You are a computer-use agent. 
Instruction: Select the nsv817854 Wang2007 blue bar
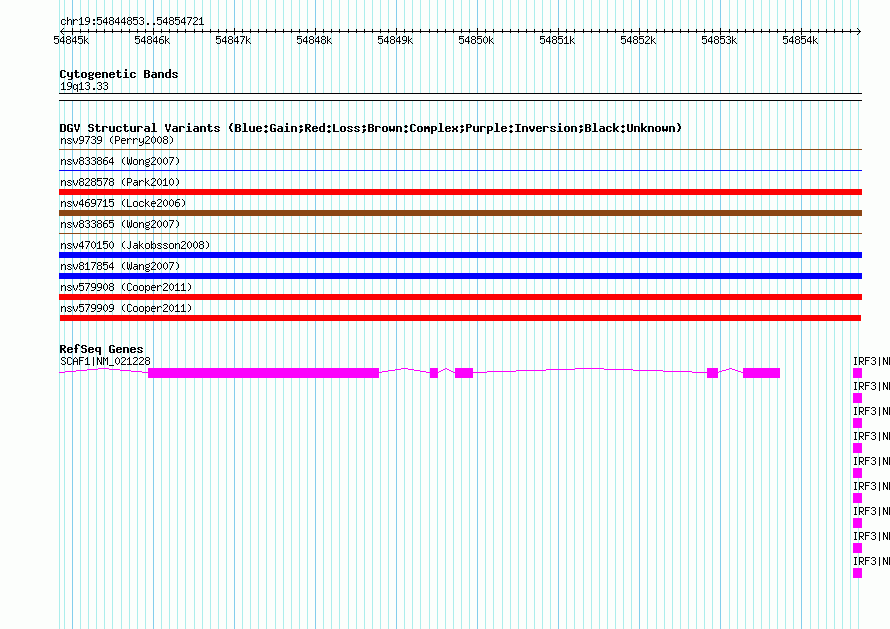460,276
